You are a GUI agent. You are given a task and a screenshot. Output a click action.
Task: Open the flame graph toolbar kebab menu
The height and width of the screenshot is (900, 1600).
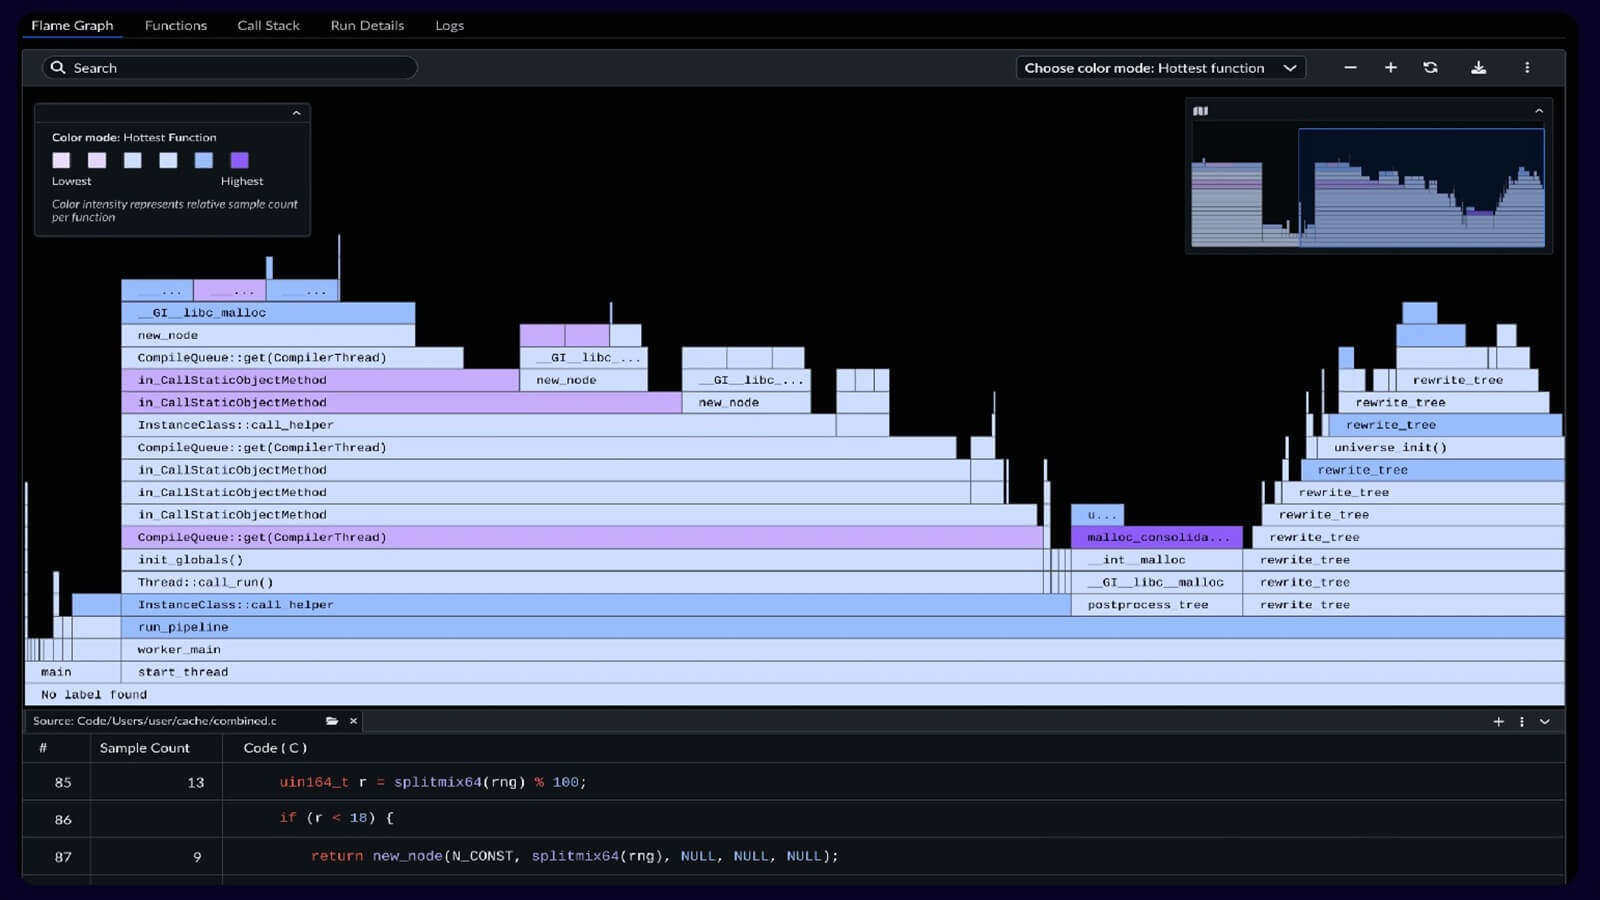click(1527, 68)
